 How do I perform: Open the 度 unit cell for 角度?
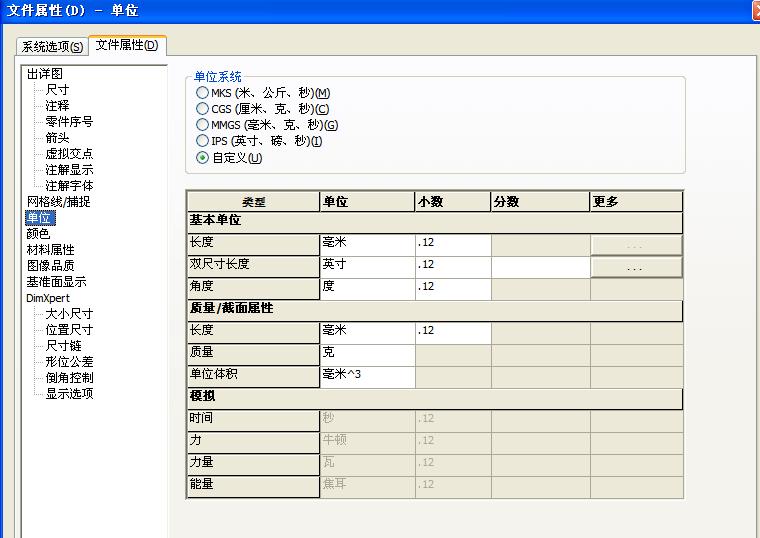click(367, 289)
